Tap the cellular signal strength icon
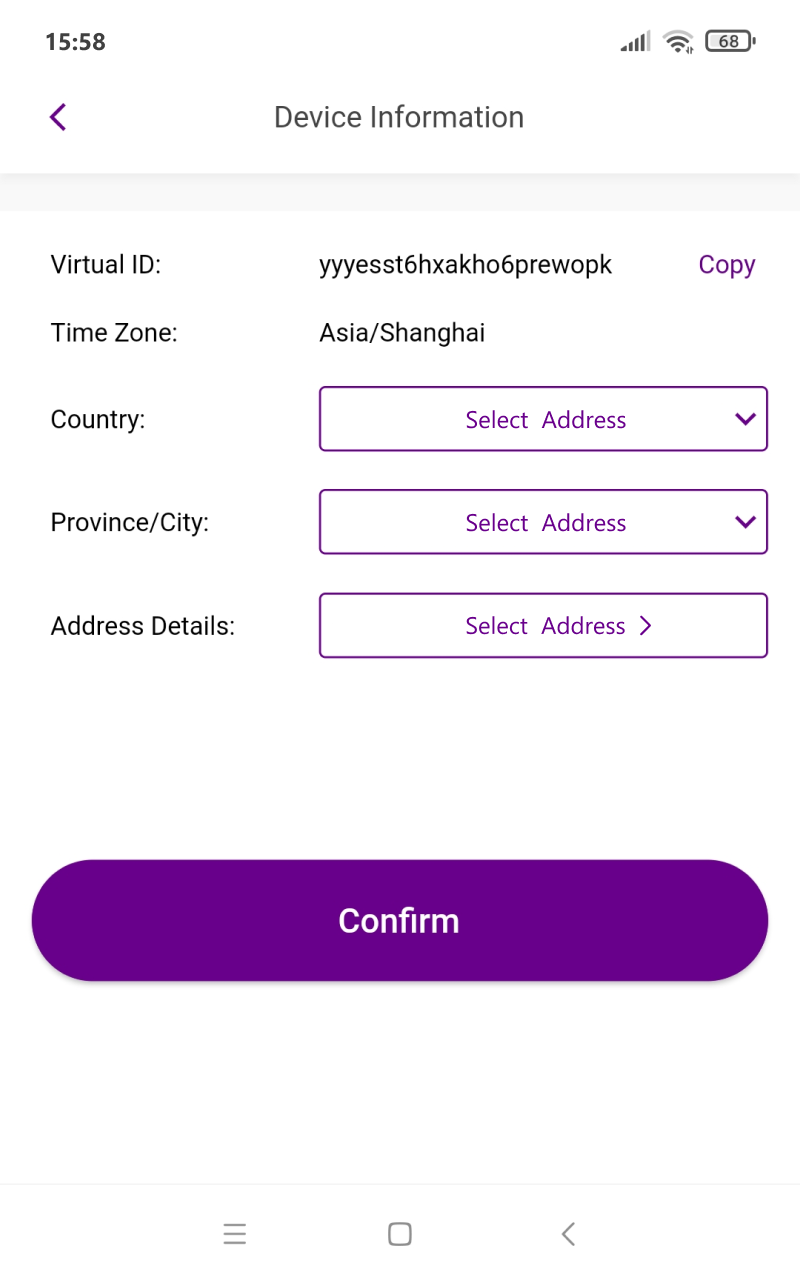The height and width of the screenshot is (1280, 800). [635, 42]
